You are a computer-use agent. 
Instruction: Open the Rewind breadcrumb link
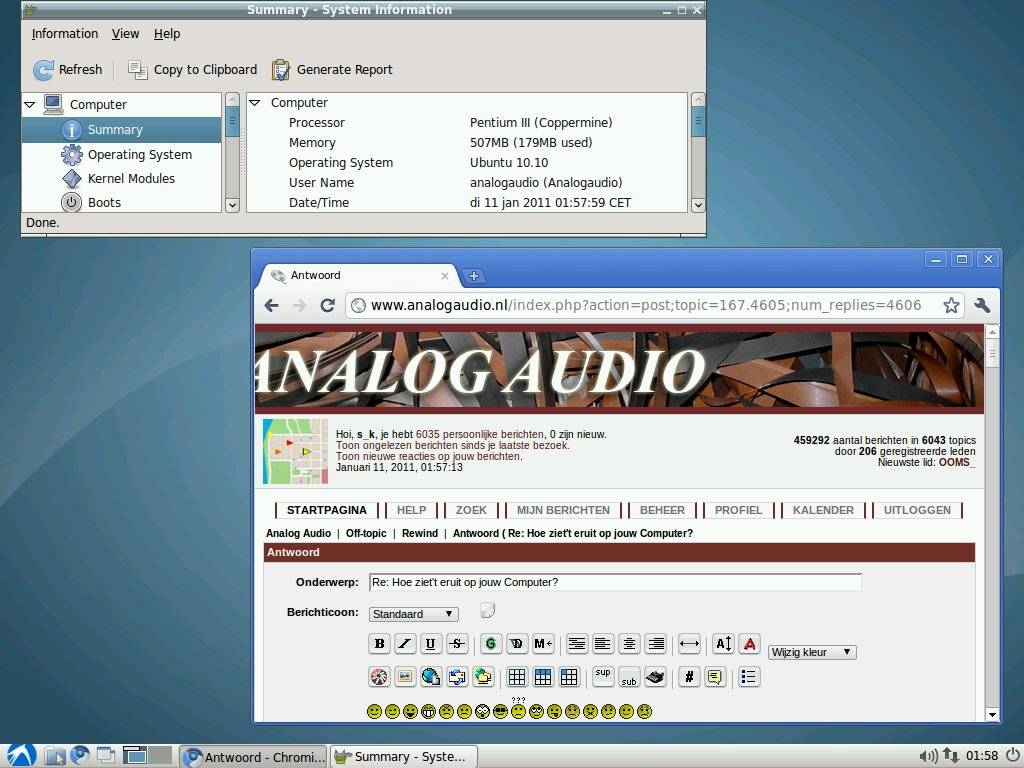click(x=420, y=533)
